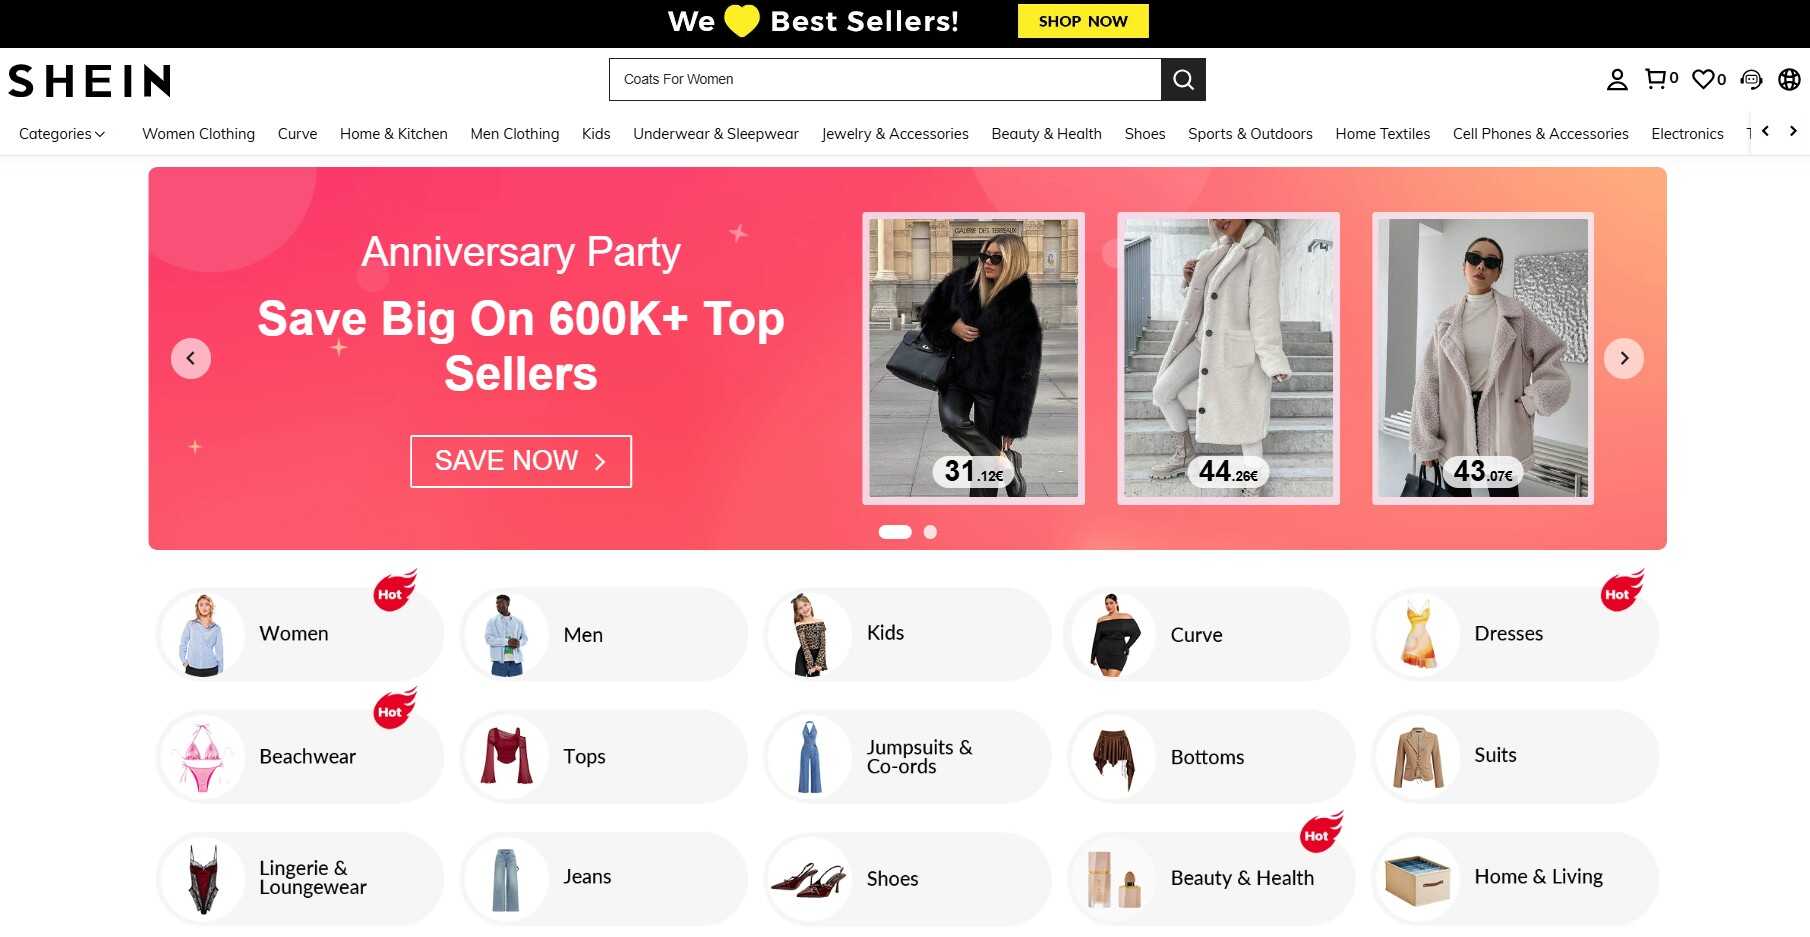Open the globe language selector icon
1810x937 pixels.
click(x=1790, y=79)
